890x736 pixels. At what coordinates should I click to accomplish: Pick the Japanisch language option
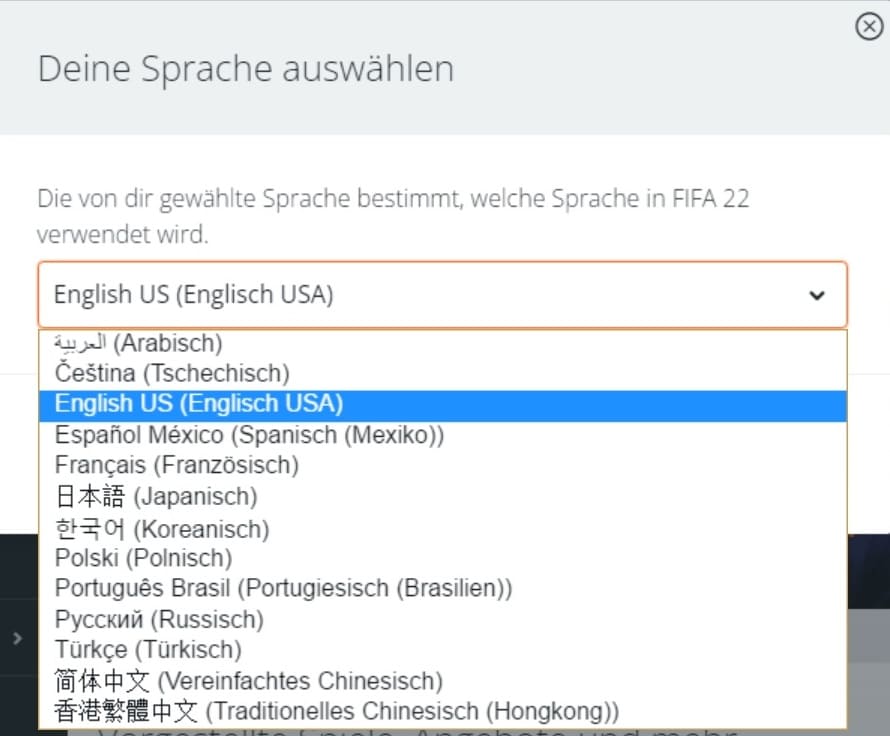tap(154, 495)
